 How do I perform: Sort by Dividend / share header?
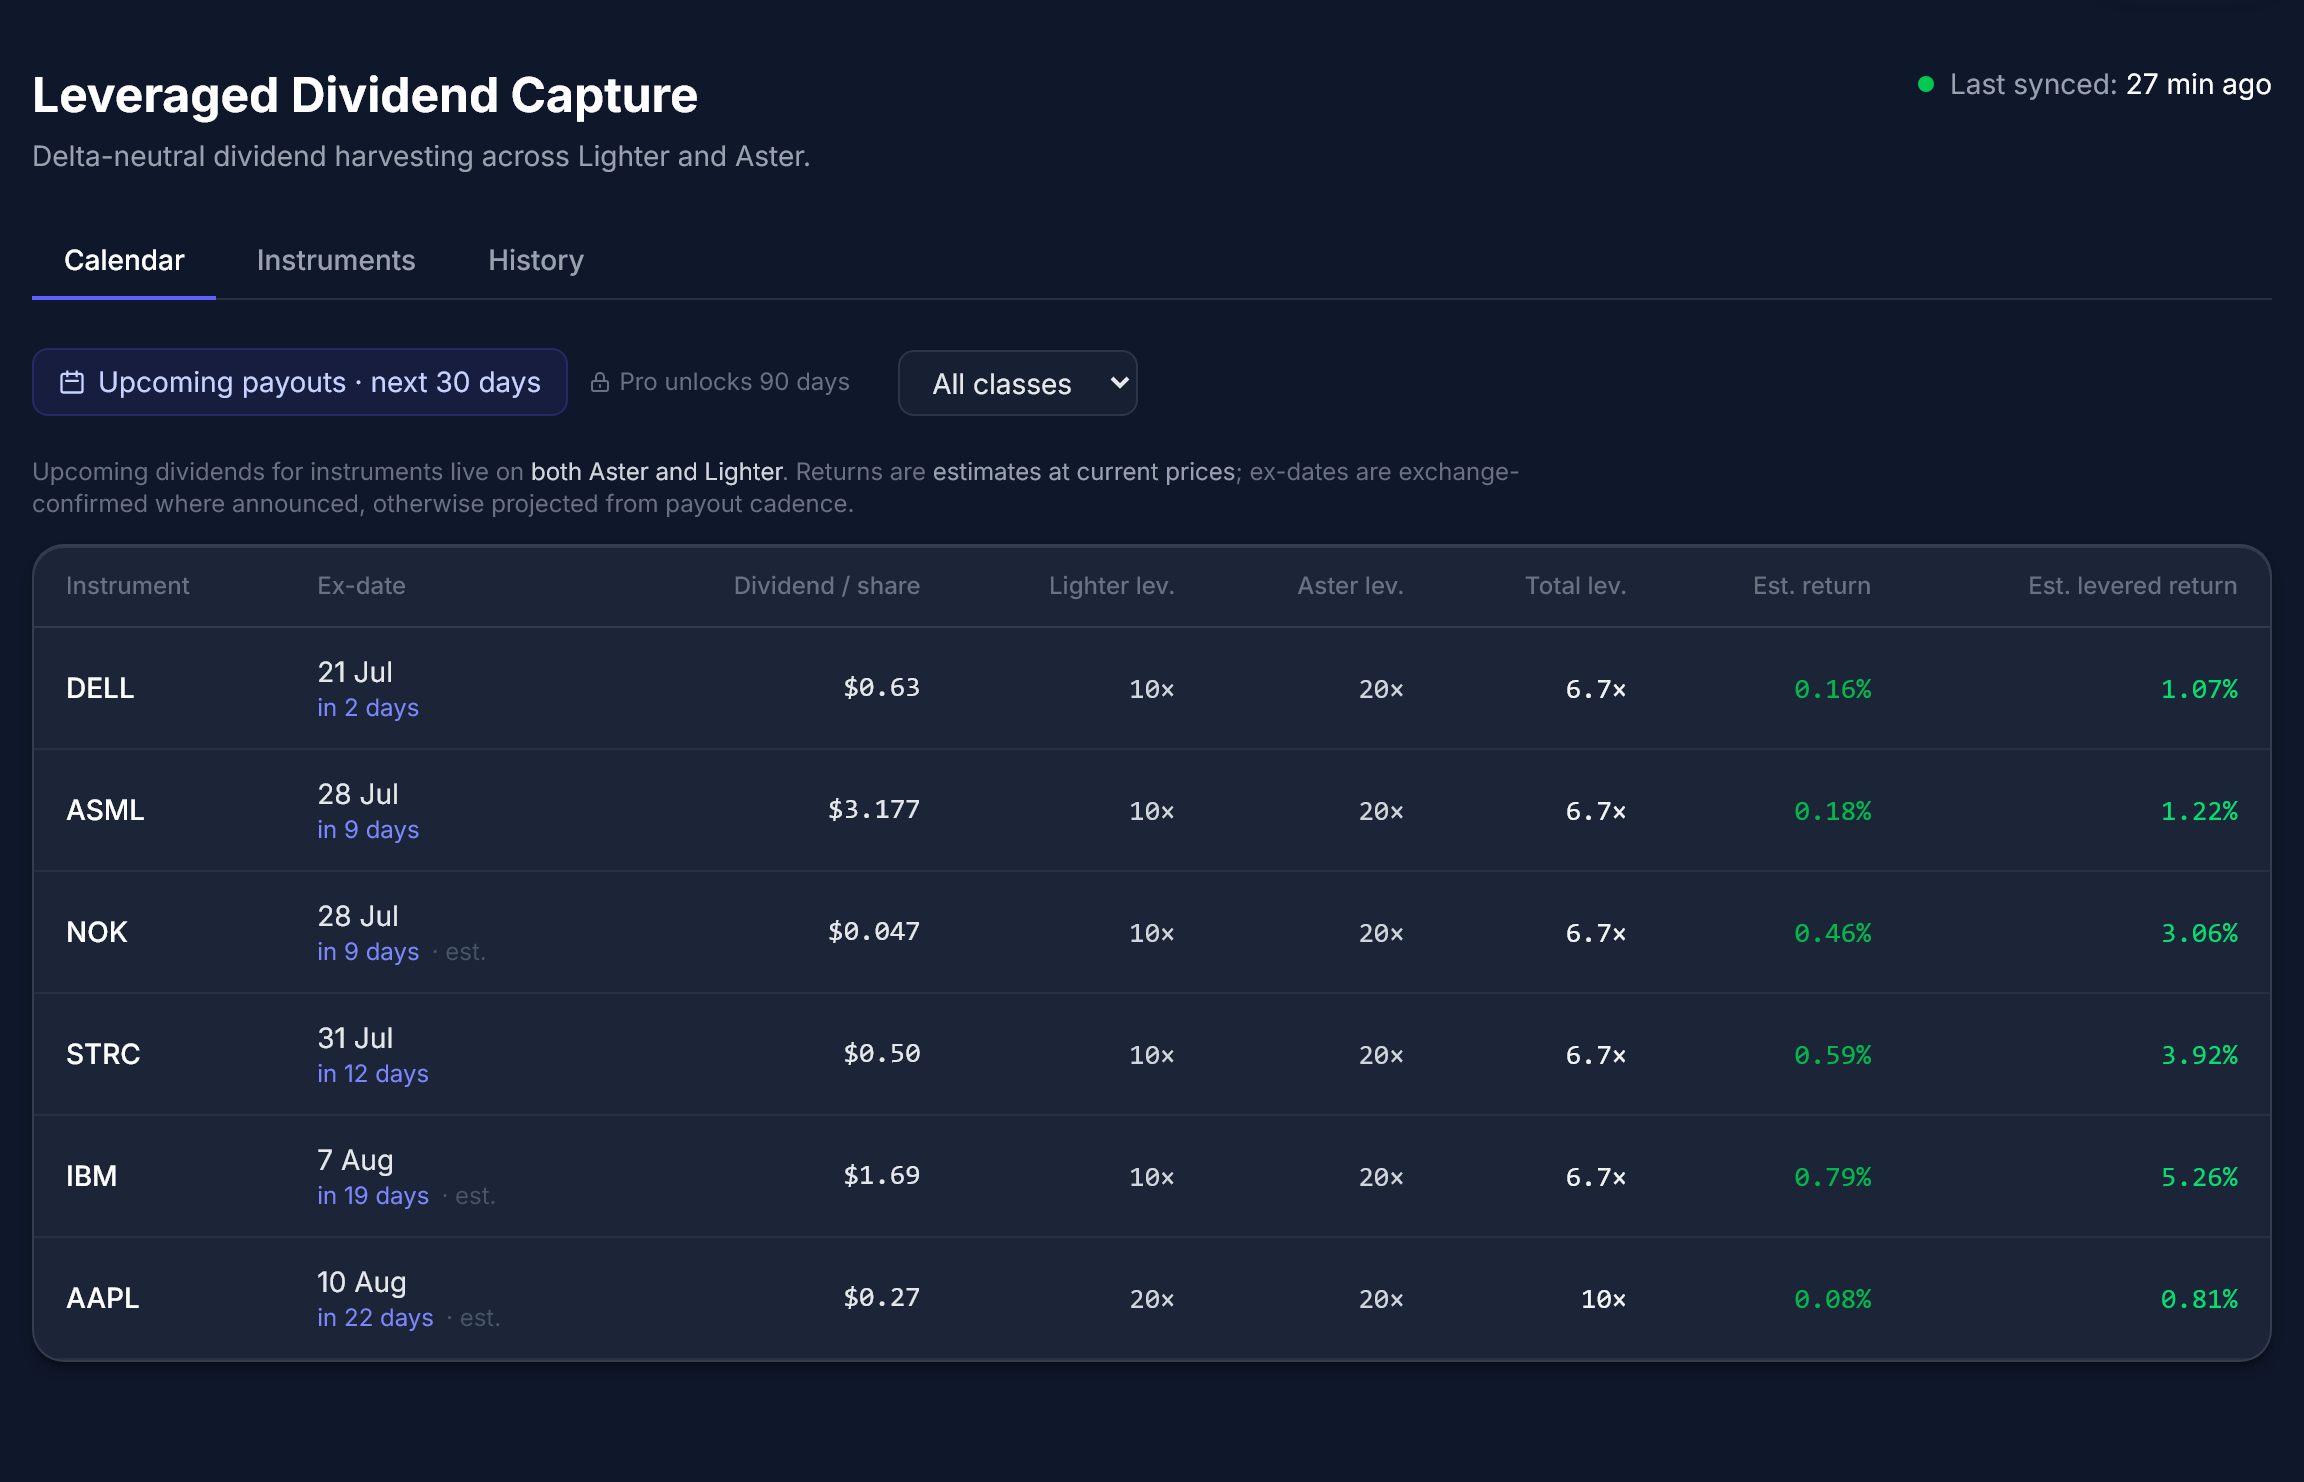[826, 586]
